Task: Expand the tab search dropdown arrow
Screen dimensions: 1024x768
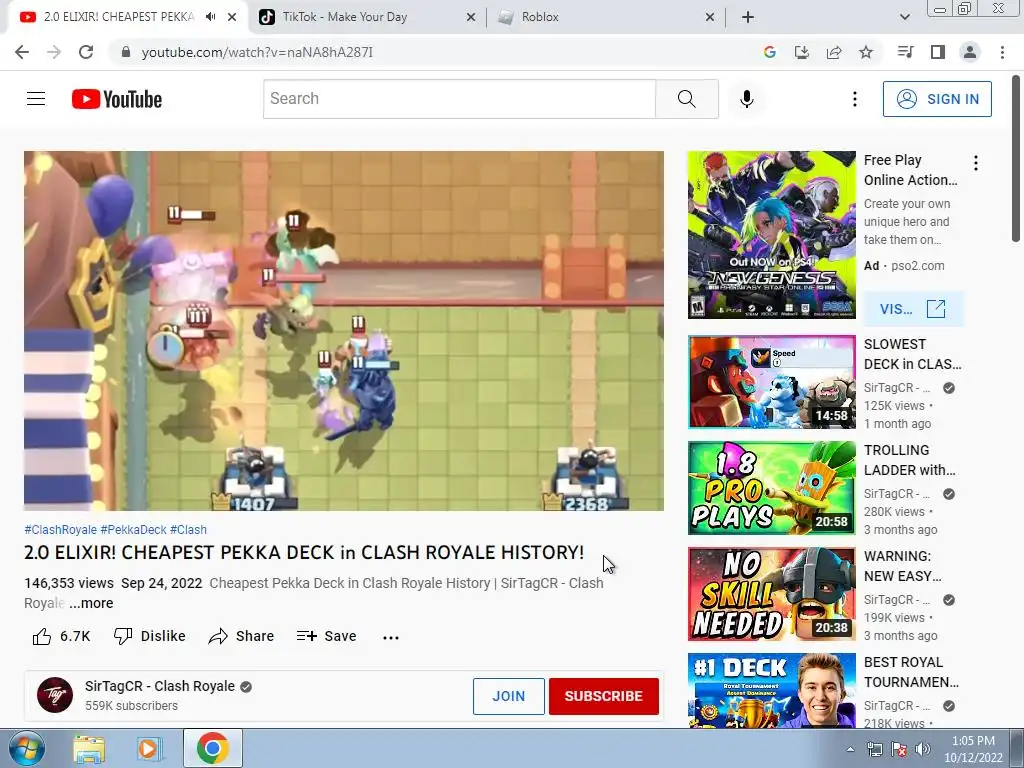Action: [x=904, y=17]
